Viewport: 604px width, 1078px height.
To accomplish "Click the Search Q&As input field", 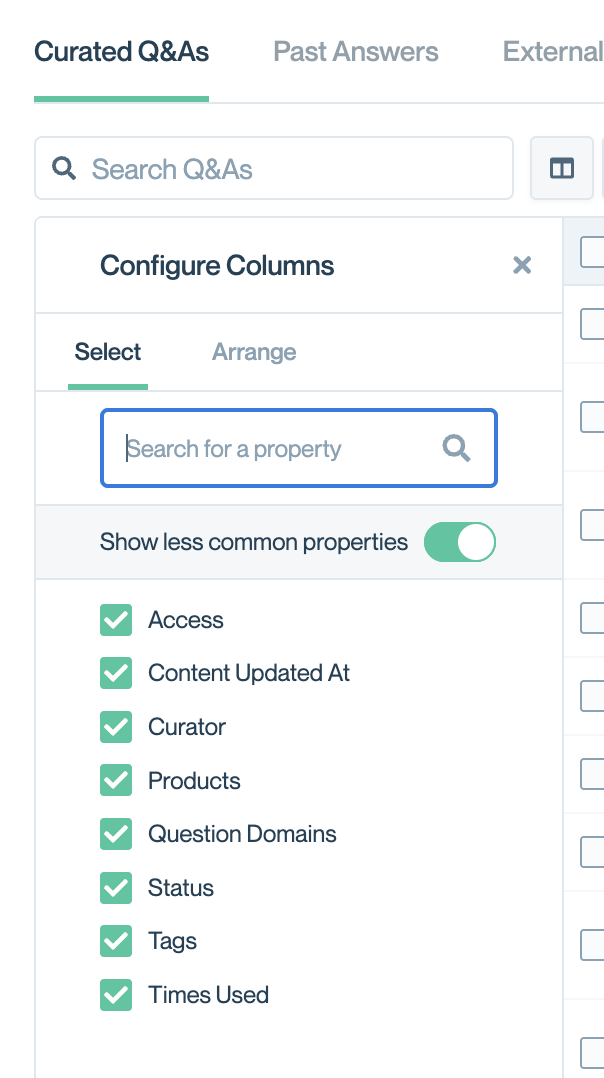I will click(290, 169).
